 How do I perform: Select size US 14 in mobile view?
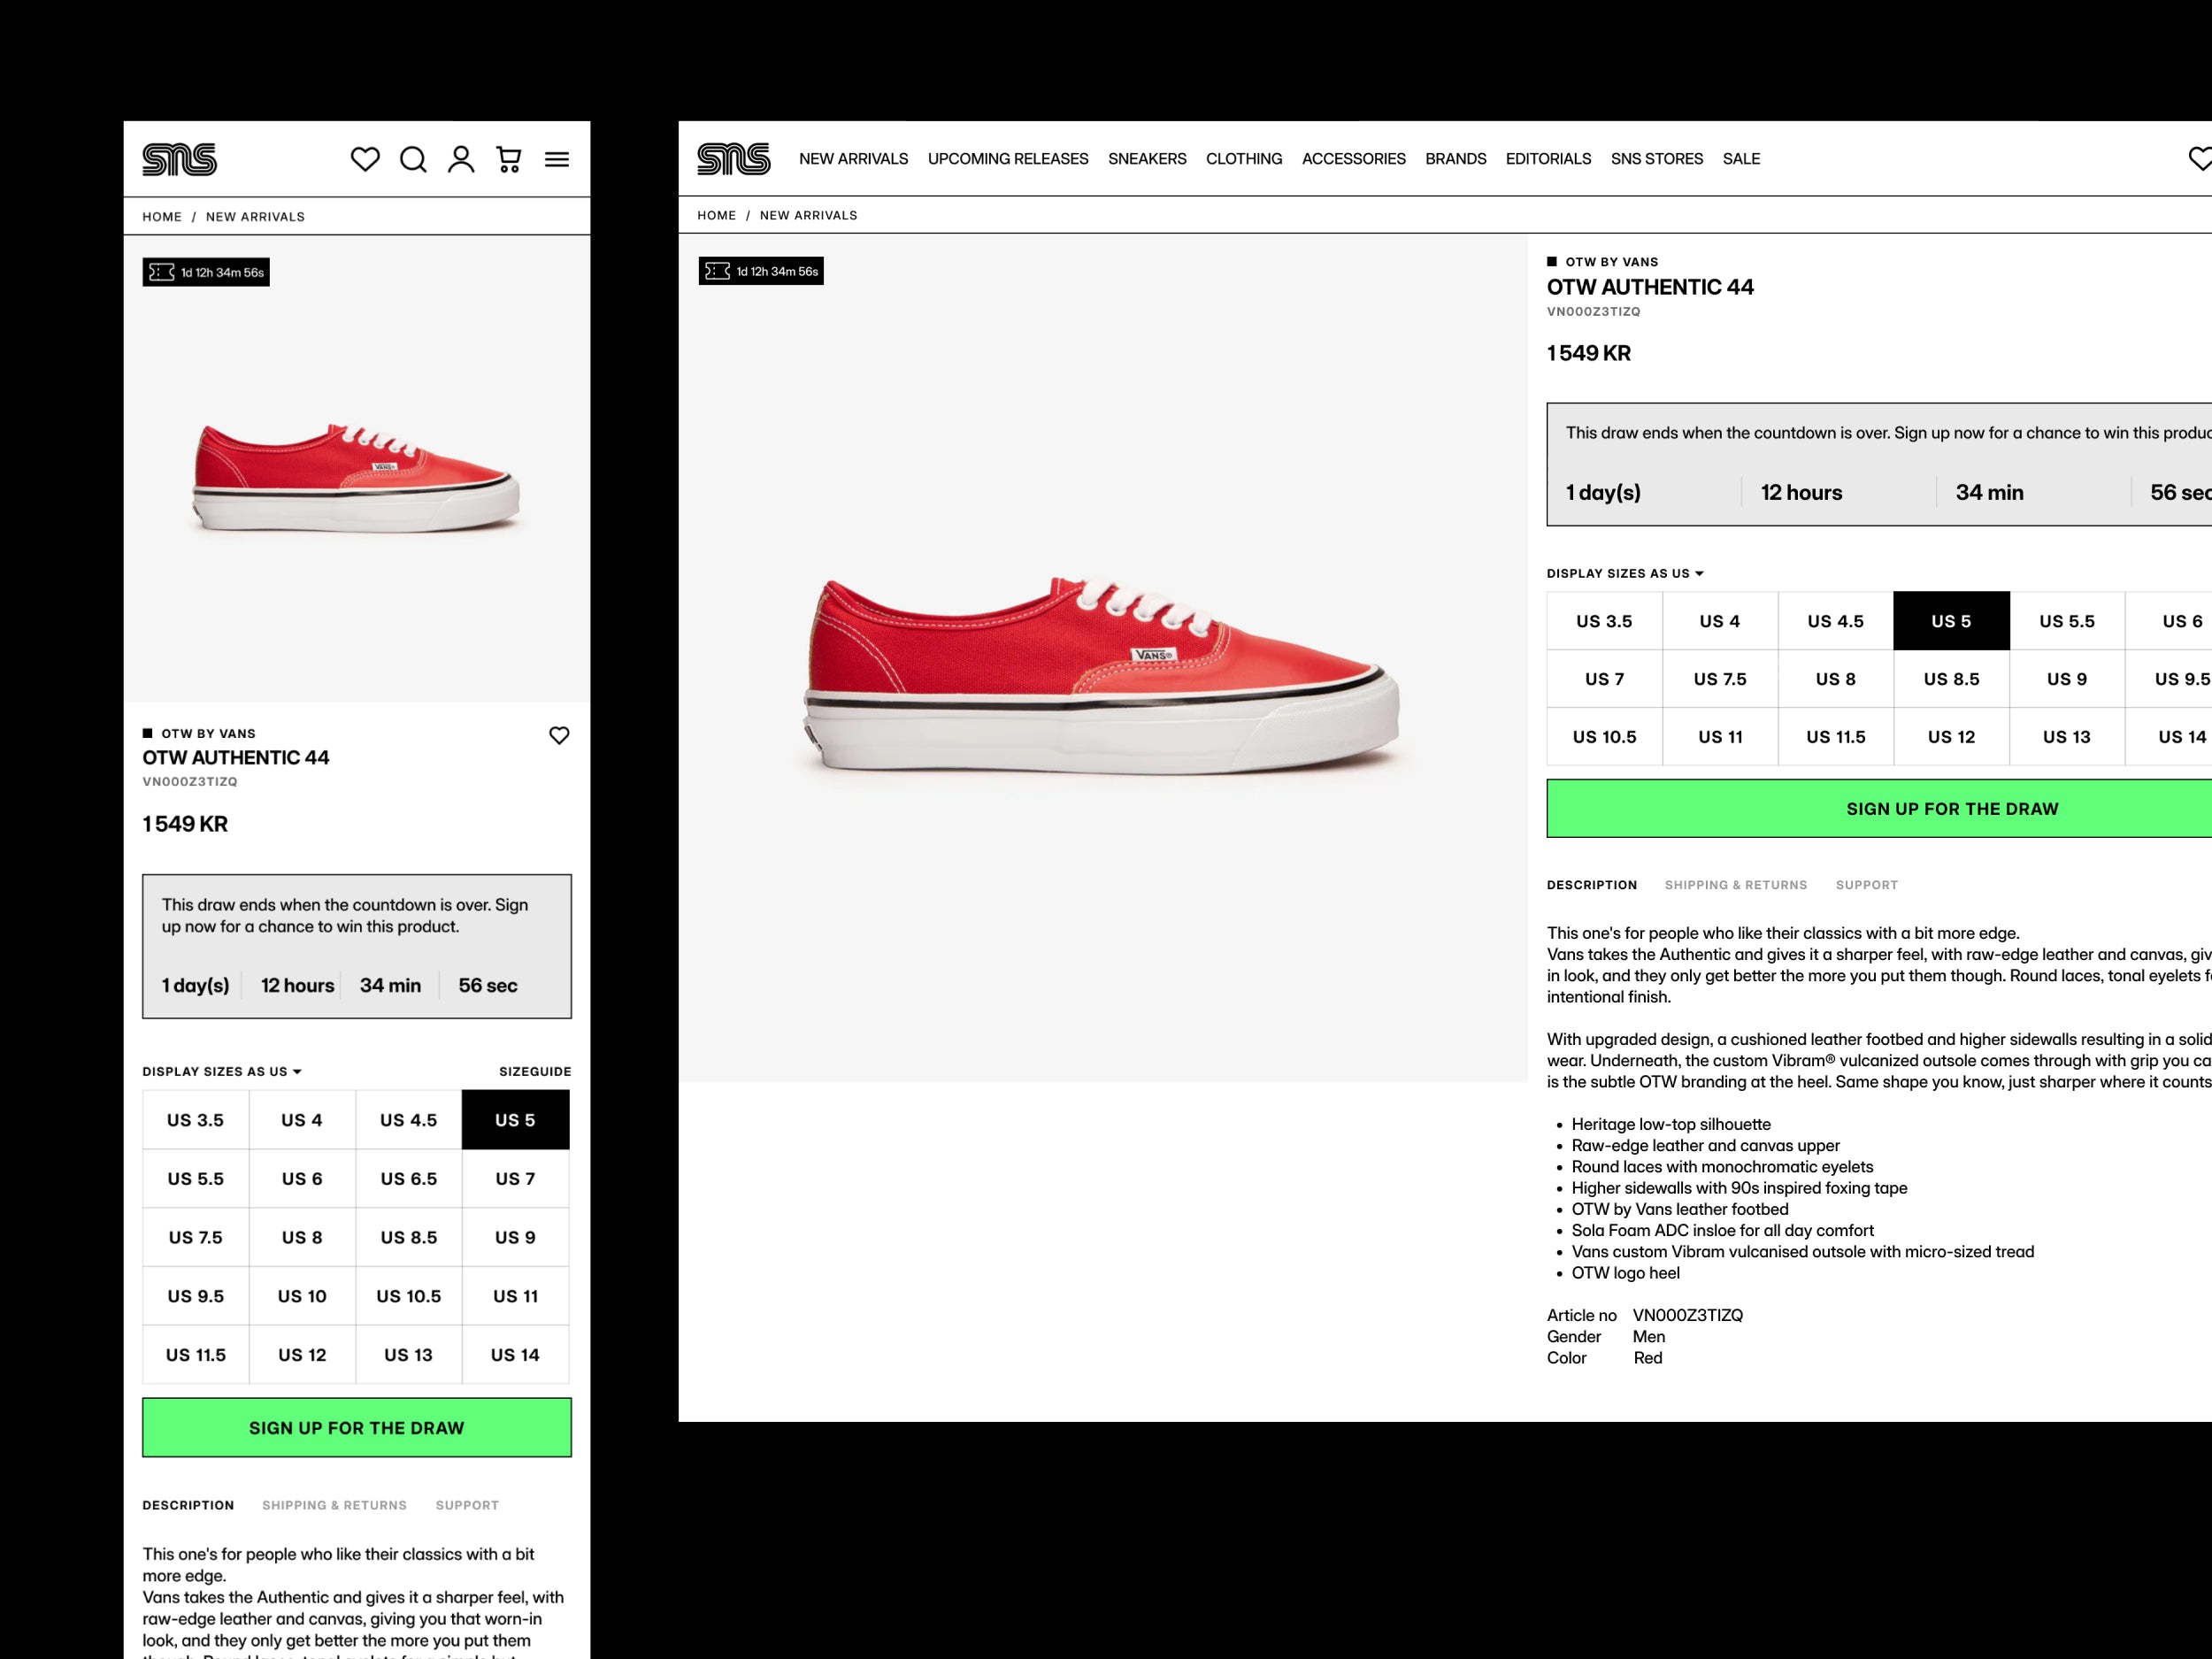click(x=515, y=1355)
